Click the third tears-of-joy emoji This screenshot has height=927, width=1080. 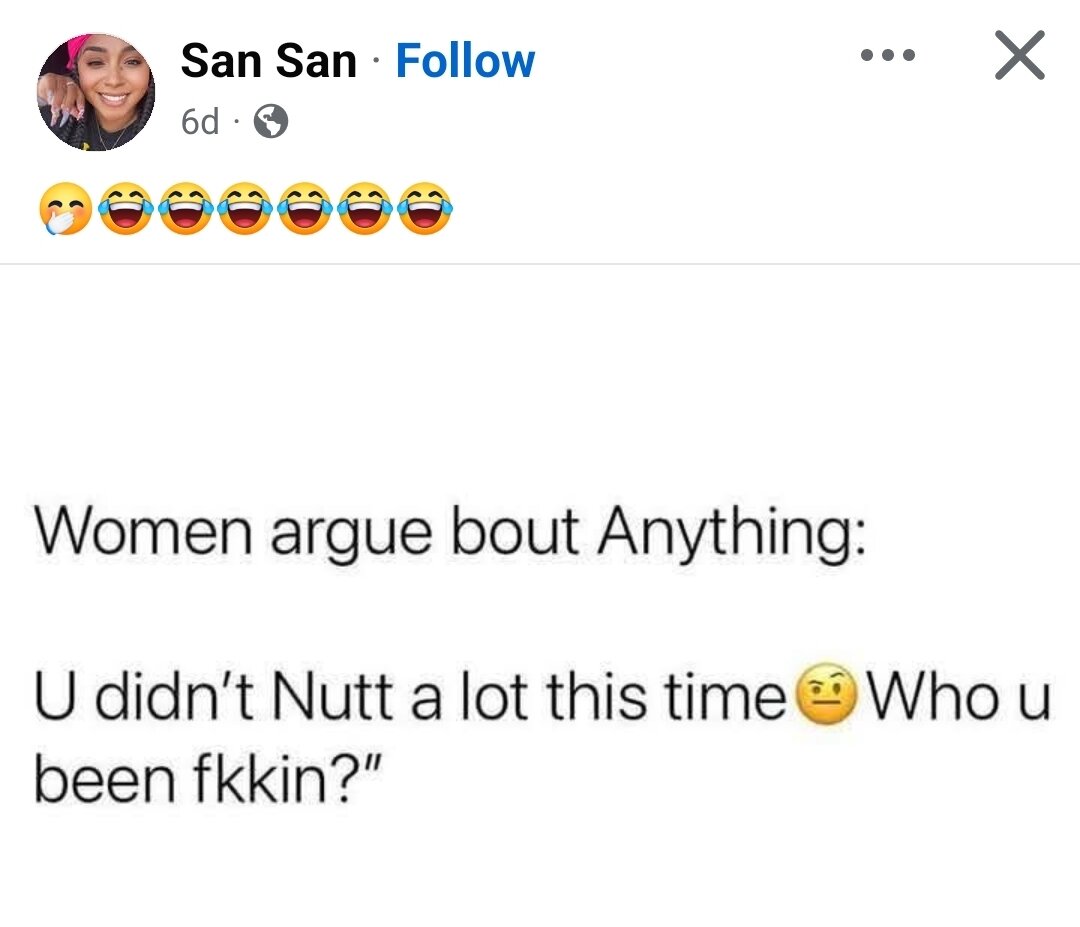(x=246, y=208)
